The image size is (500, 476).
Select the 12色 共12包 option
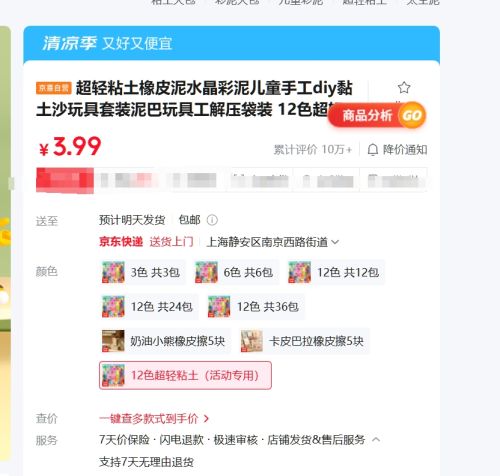(x=336, y=272)
